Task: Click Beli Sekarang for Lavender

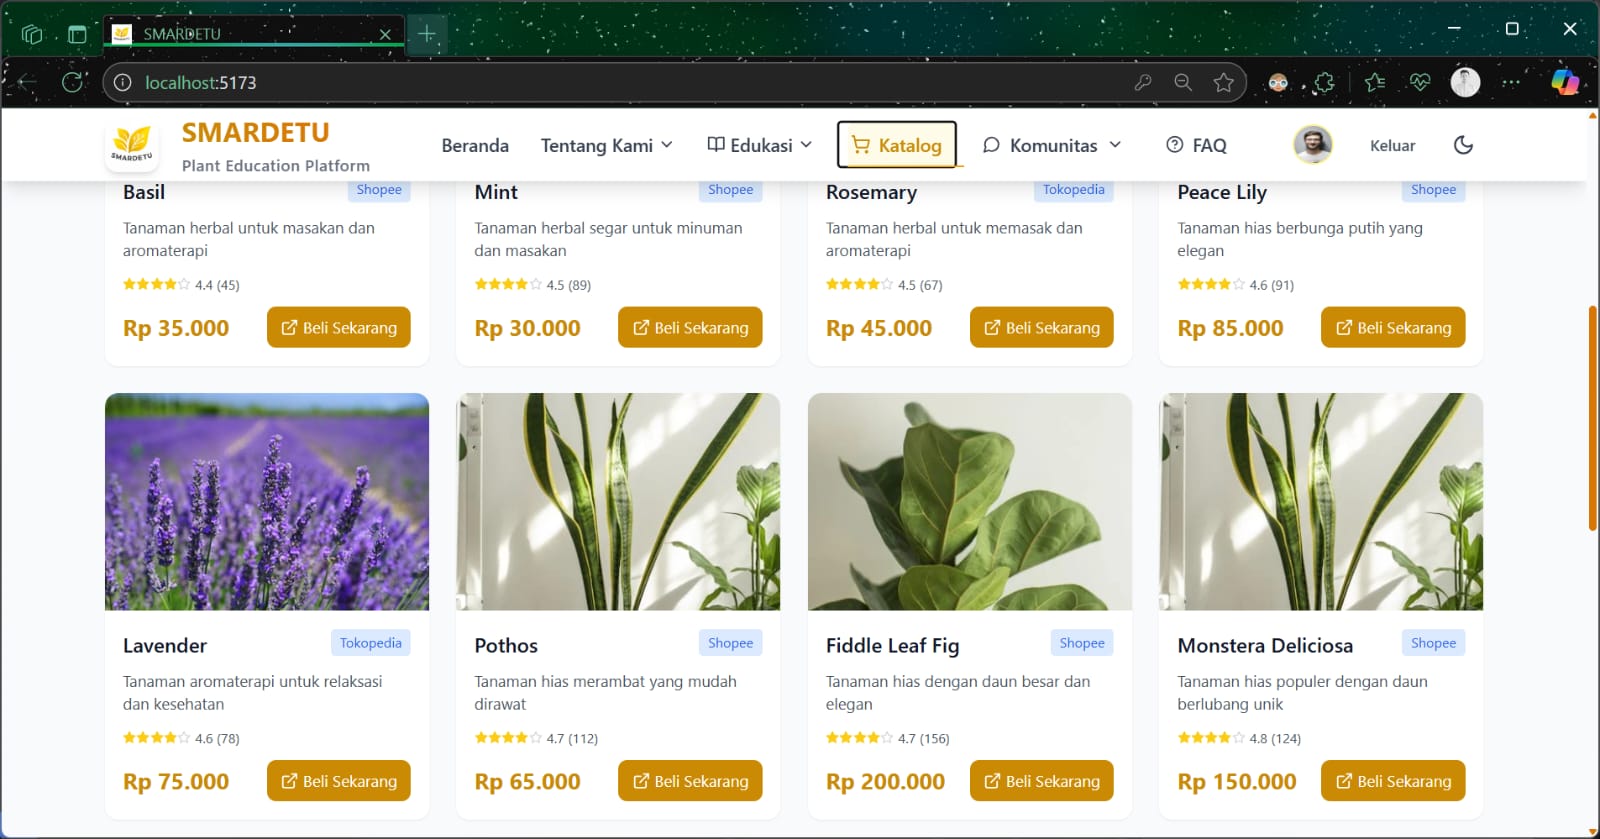Action: [339, 781]
